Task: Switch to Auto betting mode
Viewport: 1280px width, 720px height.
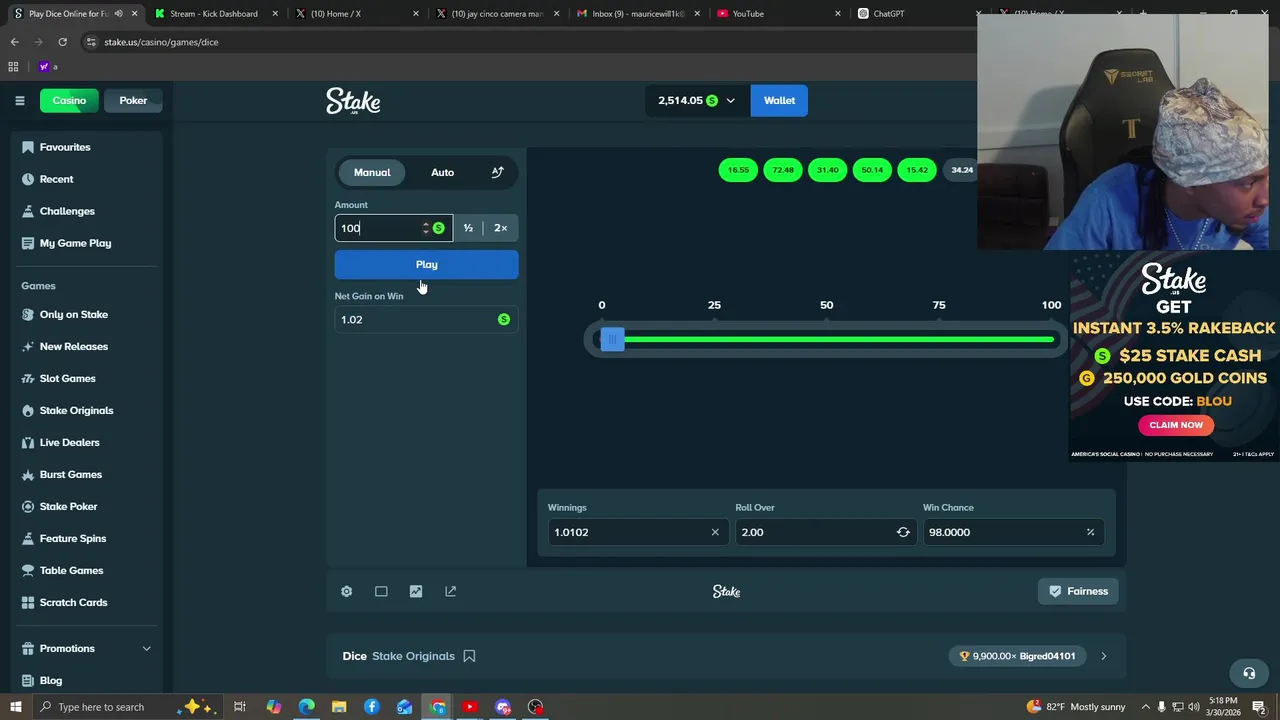Action: [x=442, y=172]
